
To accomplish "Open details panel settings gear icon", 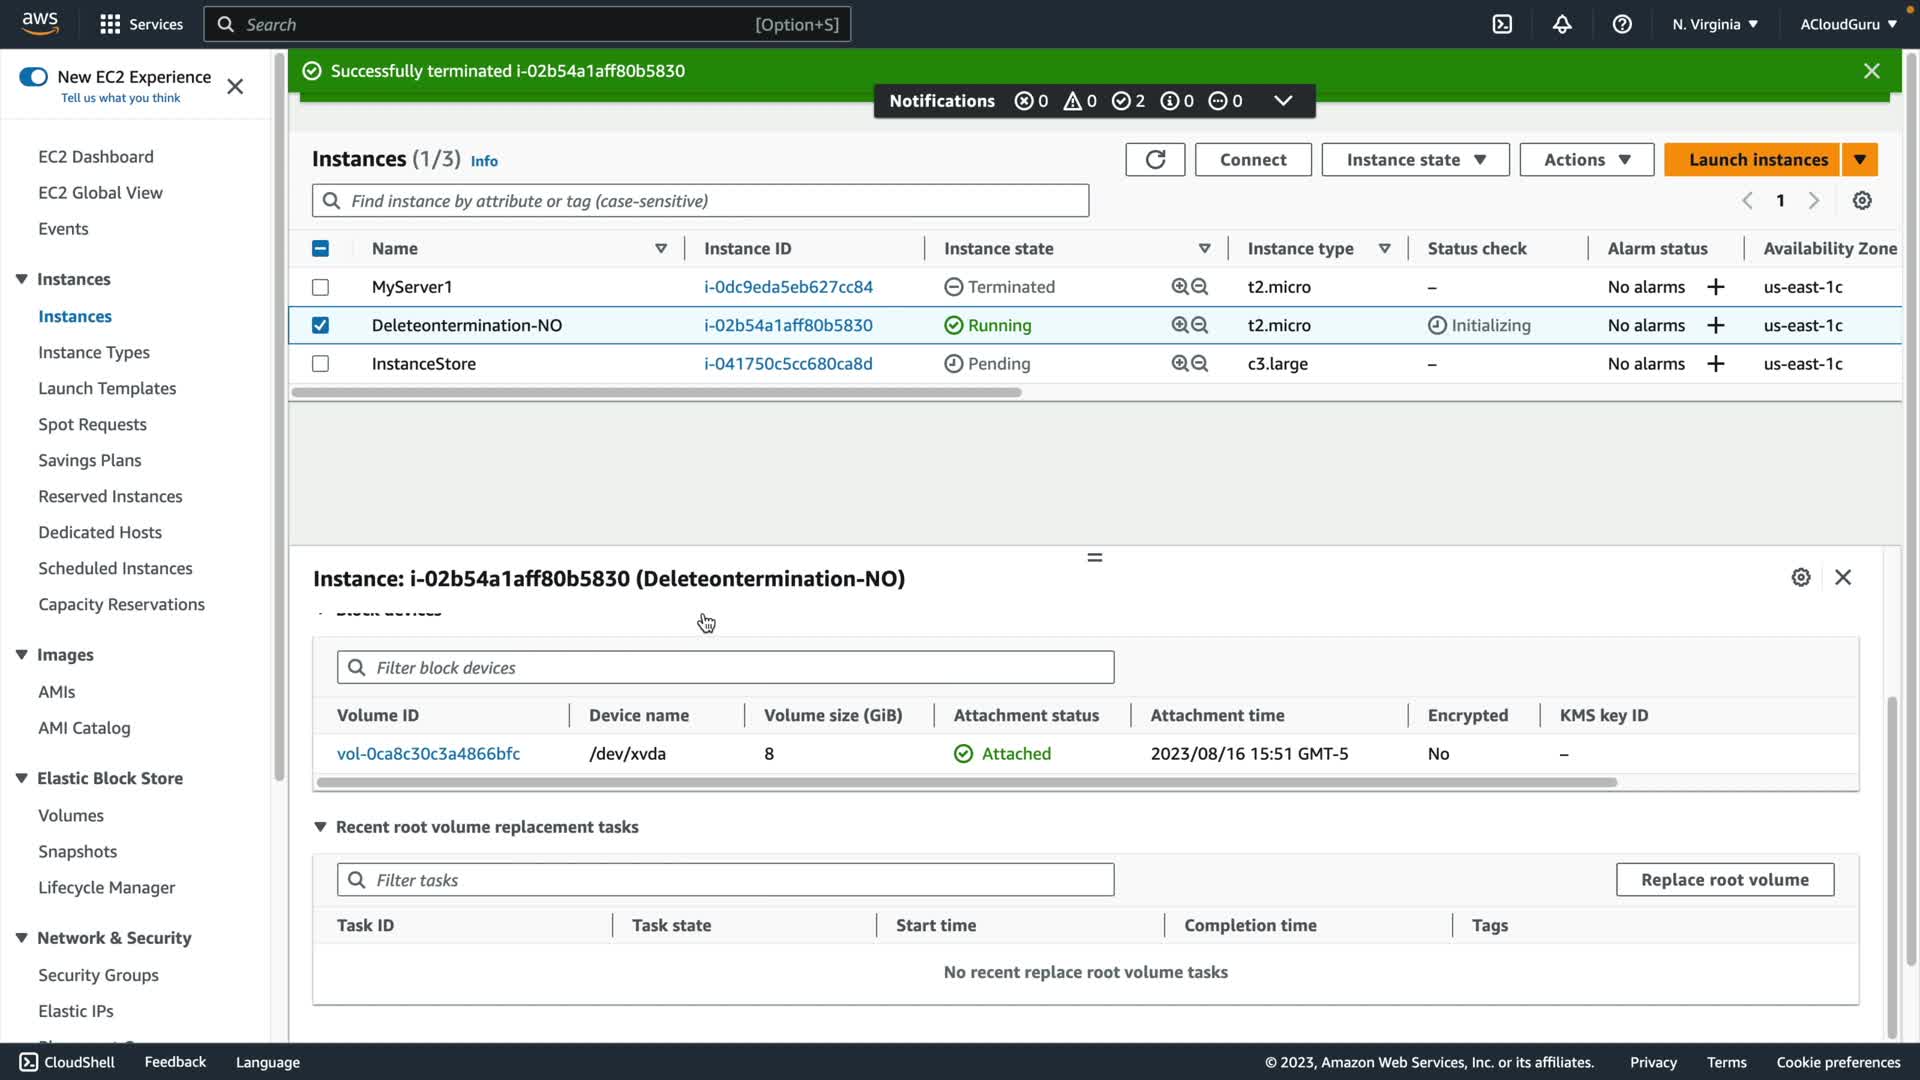I will tap(1801, 578).
